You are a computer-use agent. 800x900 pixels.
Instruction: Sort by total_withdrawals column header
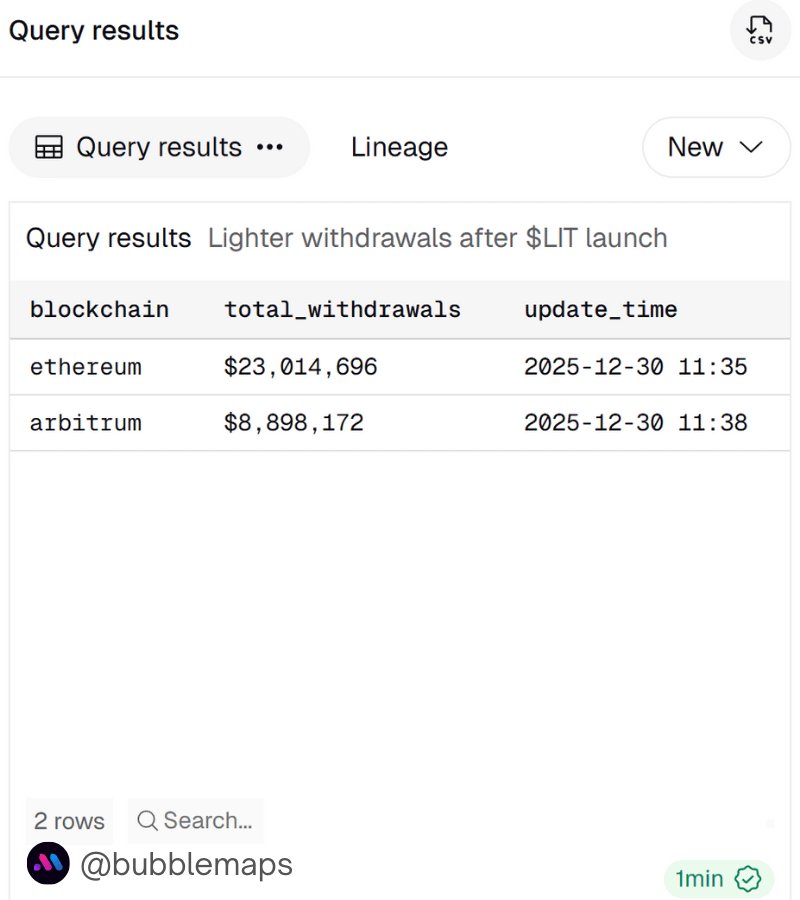pos(342,310)
